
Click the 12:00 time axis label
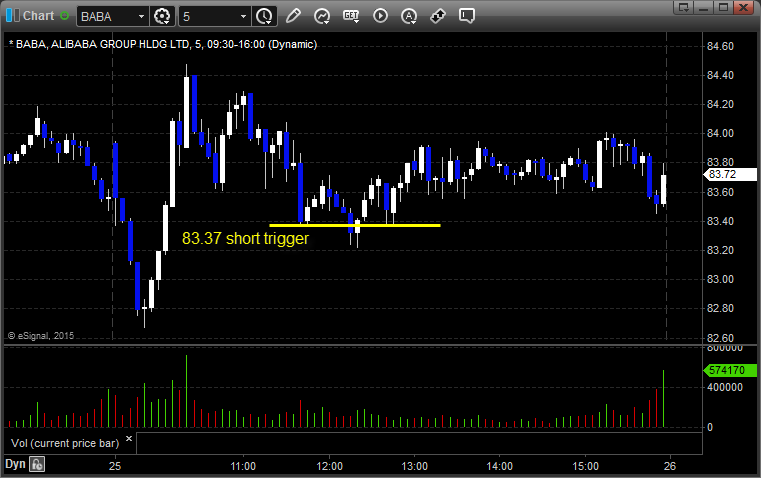click(330, 466)
